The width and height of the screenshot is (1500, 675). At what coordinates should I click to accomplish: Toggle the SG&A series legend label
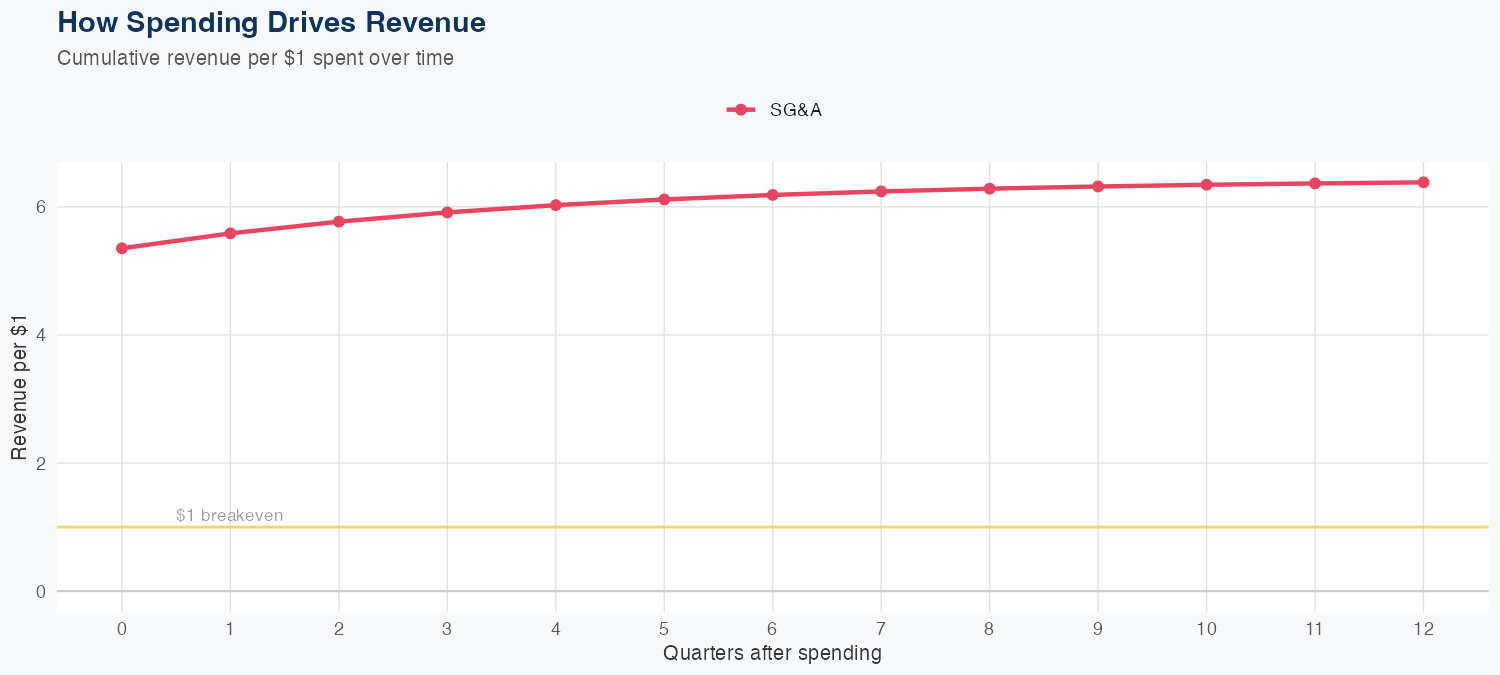(x=795, y=111)
